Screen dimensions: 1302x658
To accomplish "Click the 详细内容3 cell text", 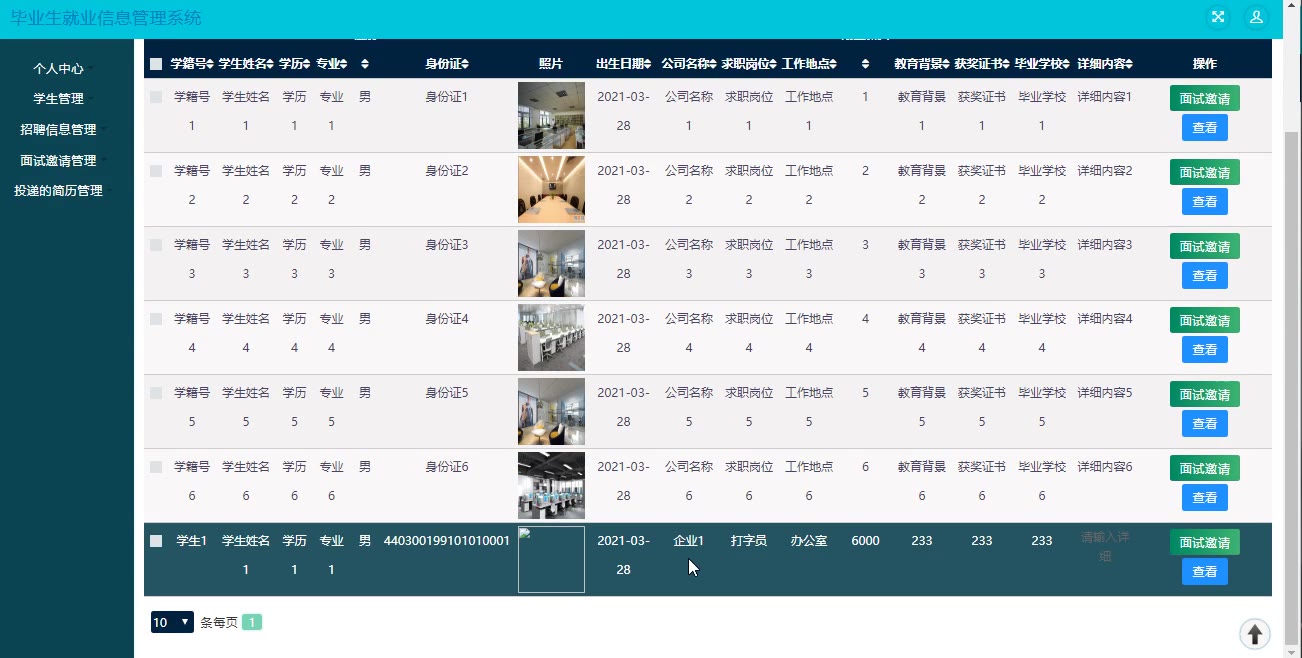I will [x=1105, y=245].
